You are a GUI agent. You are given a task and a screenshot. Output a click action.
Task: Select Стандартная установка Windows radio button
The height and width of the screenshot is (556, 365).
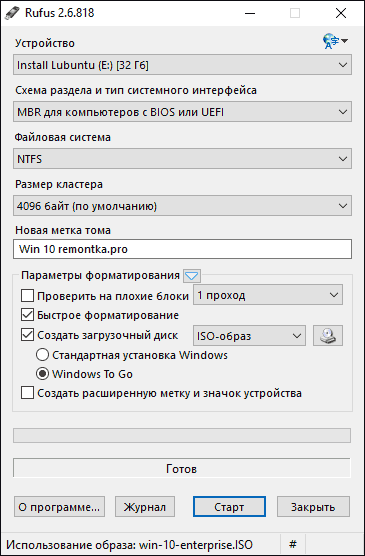coord(42,355)
